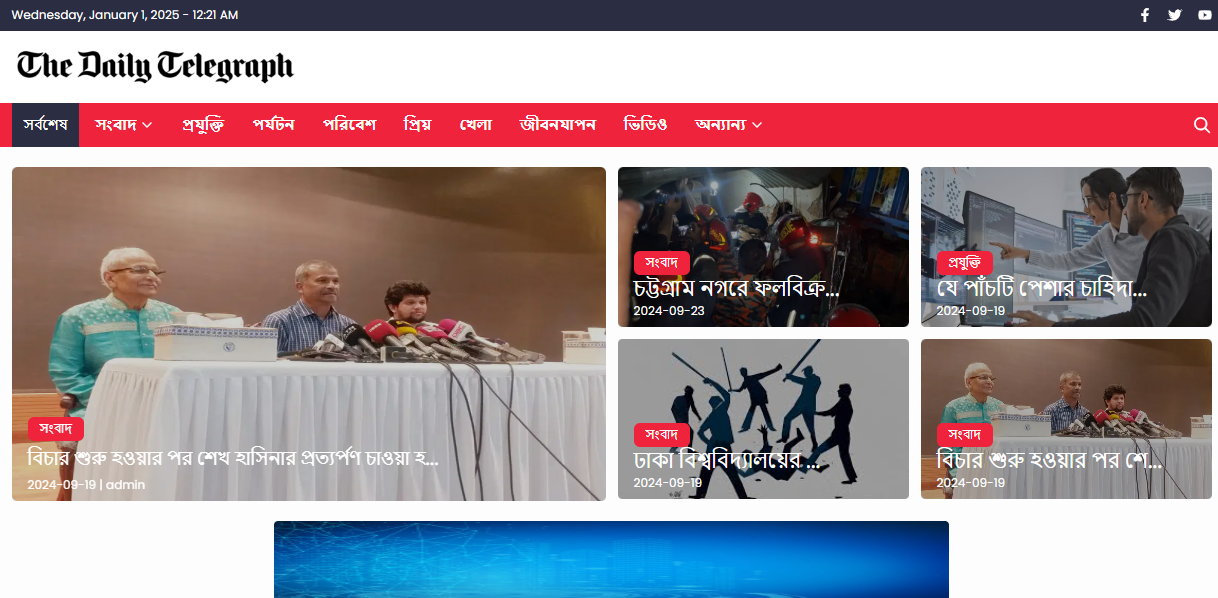
Task: Open headline চট্টগ্রাম নগরে ফলবিক্র...
Action: click(736, 289)
